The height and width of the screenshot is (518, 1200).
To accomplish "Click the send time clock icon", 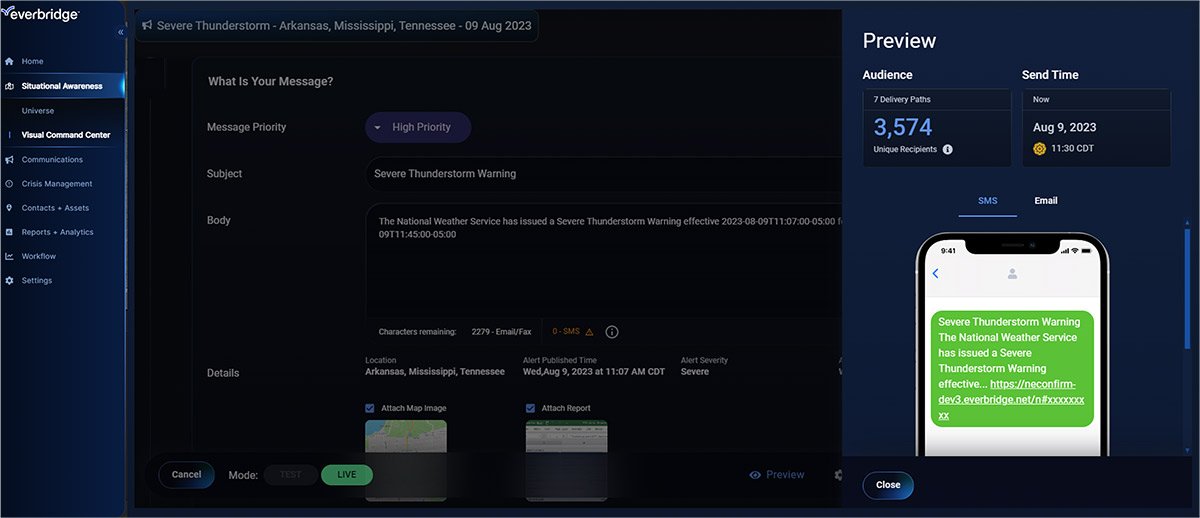I will pyautogui.click(x=1039, y=149).
